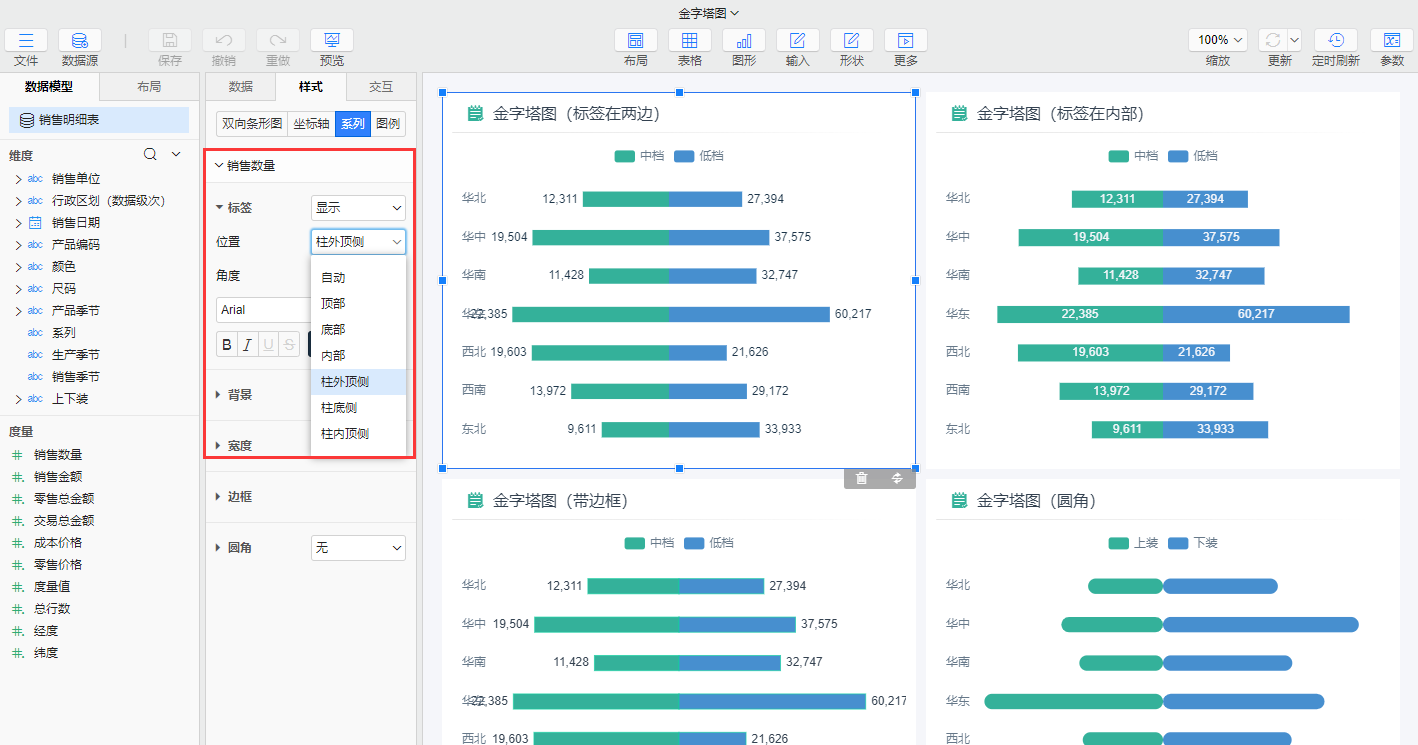Toggle the 下装 legend in the 圆角 chart
Viewport: 1418px width, 745px height.
pos(1192,543)
